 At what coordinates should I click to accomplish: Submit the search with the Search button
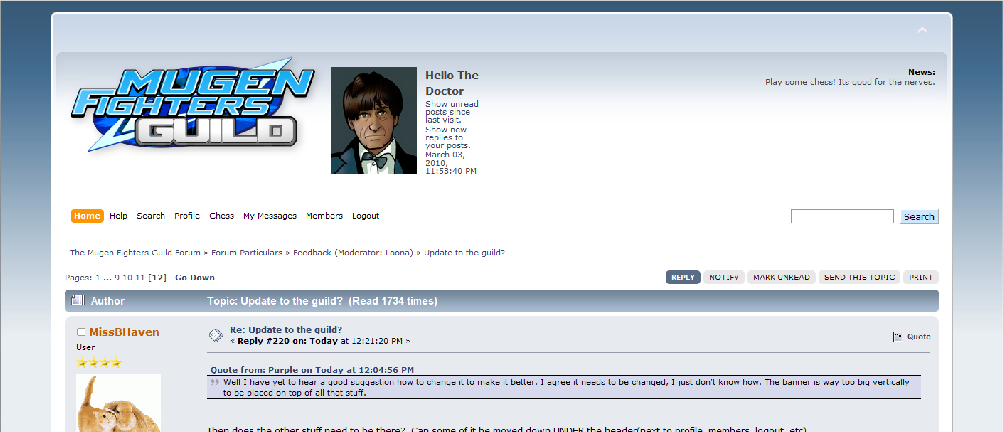[919, 216]
